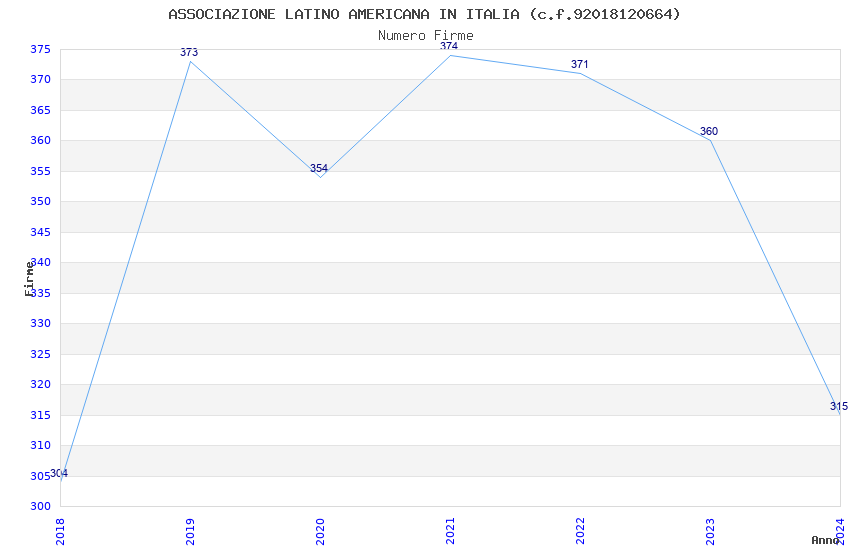Image resolution: width=850 pixels, height=550 pixels.
Task: Click the 2020 x-axis label
Action: click(x=320, y=532)
